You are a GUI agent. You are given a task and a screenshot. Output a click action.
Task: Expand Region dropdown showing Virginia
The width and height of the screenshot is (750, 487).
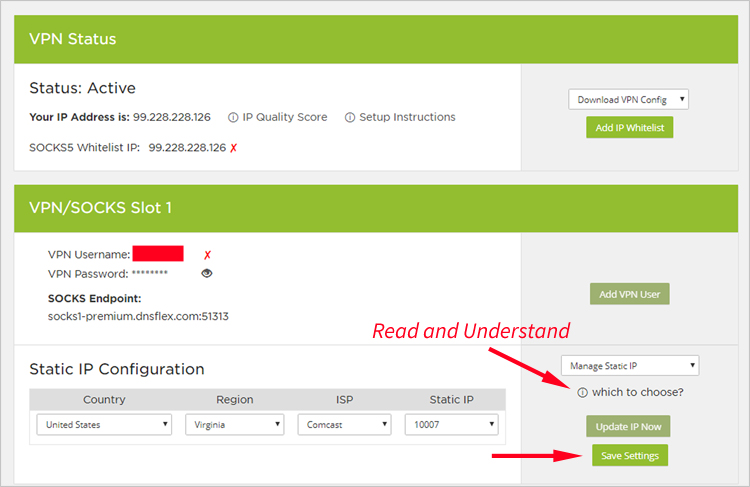(235, 424)
